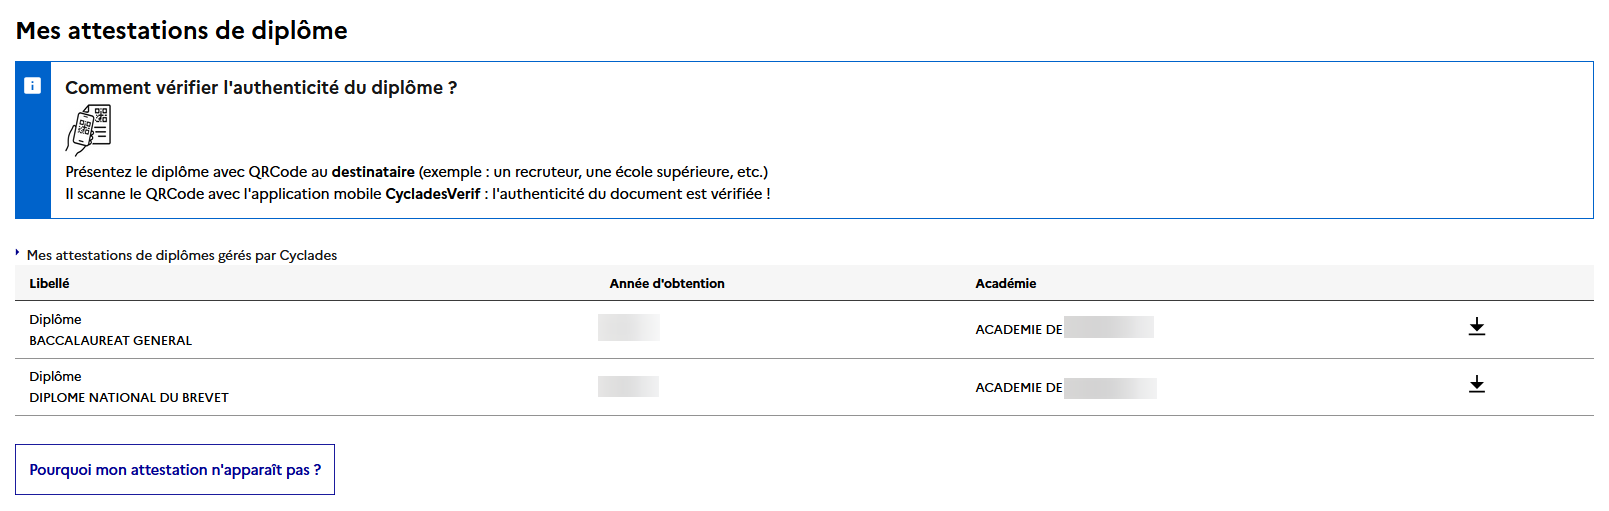Click the QR code phone illustration

coord(88,130)
